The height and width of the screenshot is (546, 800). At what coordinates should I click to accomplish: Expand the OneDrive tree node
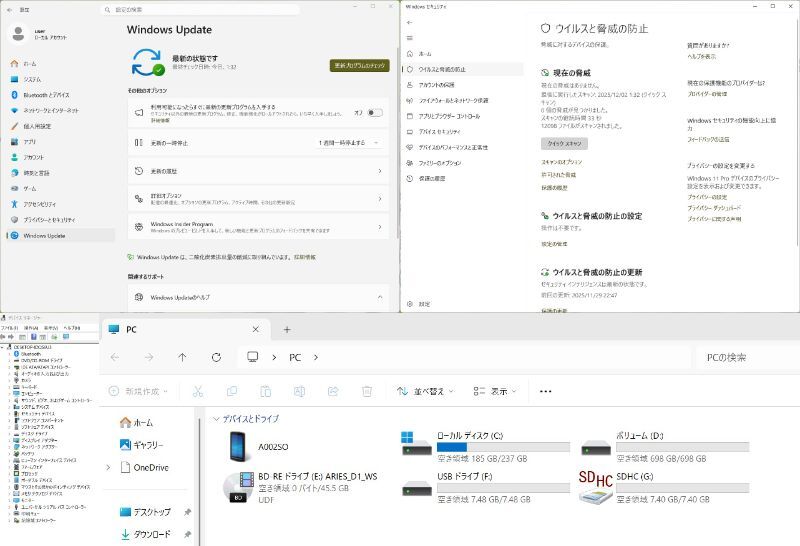pyautogui.click(x=108, y=467)
